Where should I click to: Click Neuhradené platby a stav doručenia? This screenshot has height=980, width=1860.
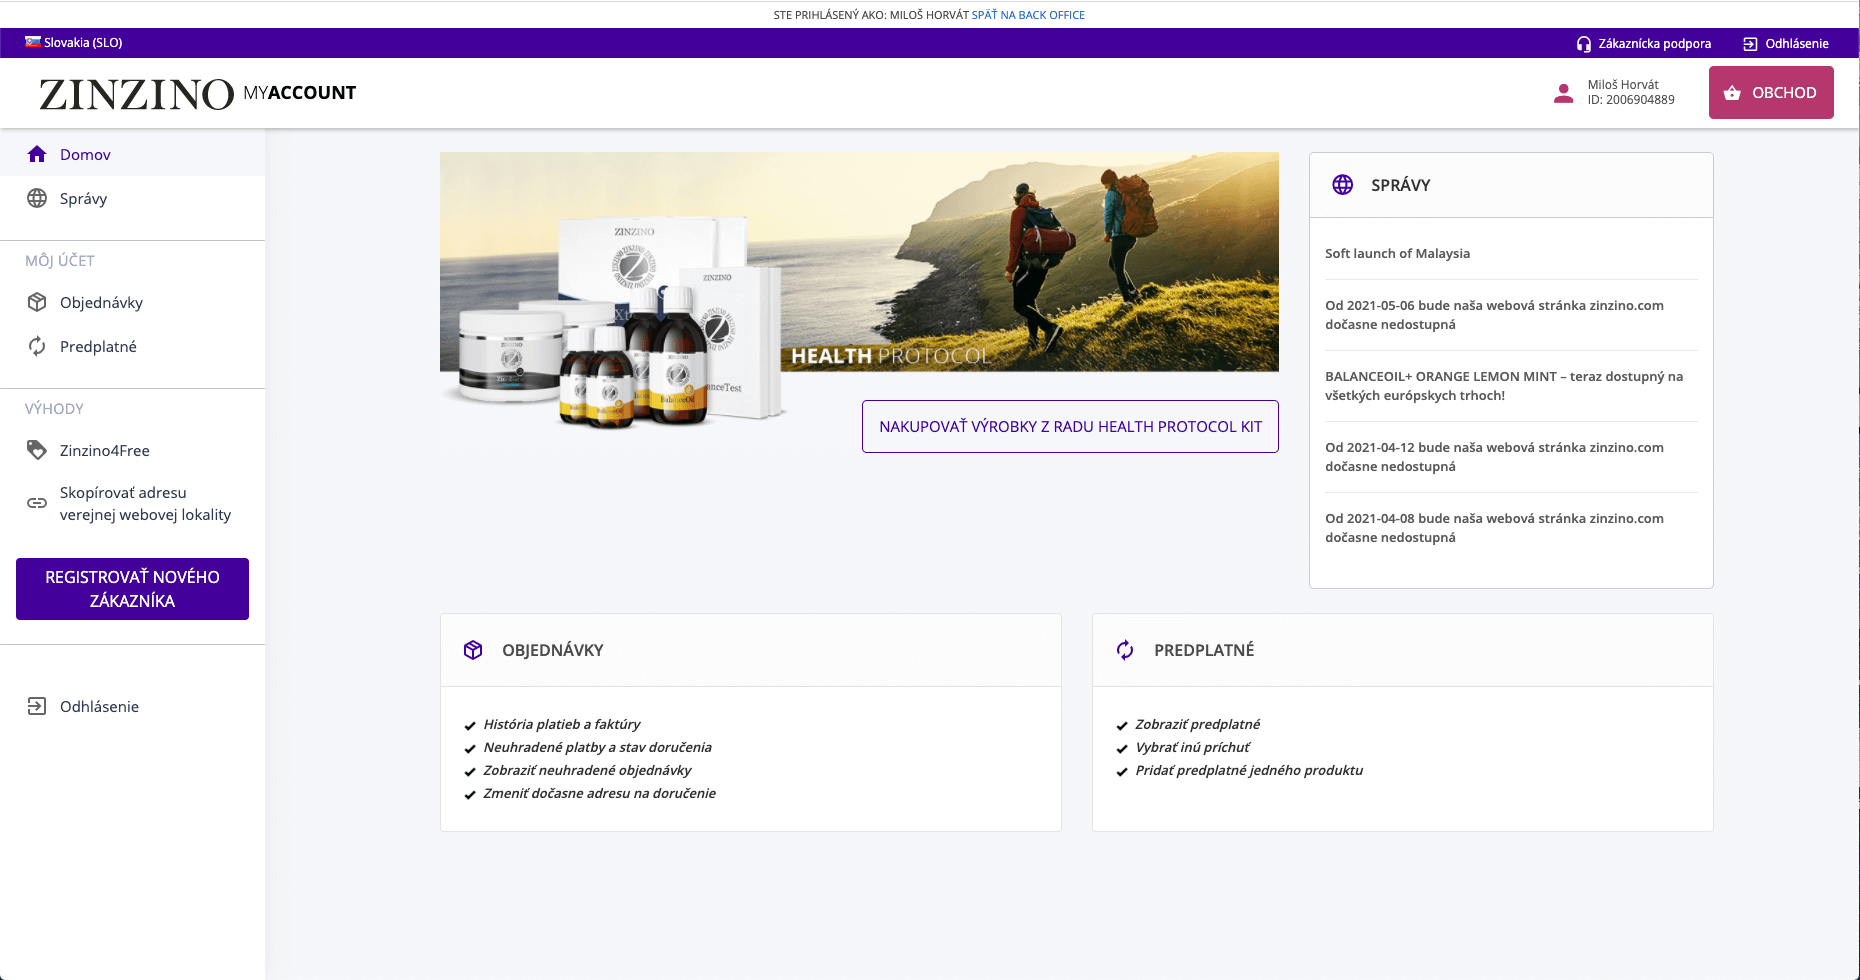[x=597, y=747]
